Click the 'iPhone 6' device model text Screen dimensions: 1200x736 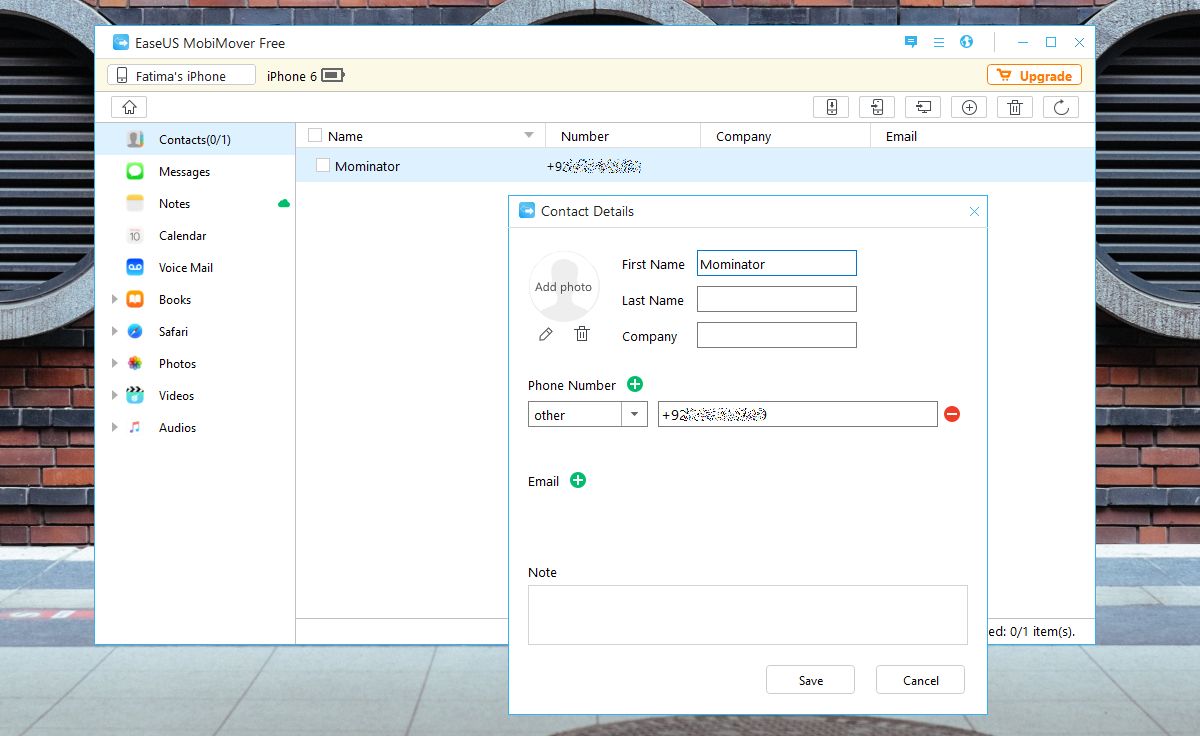coord(292,76)
